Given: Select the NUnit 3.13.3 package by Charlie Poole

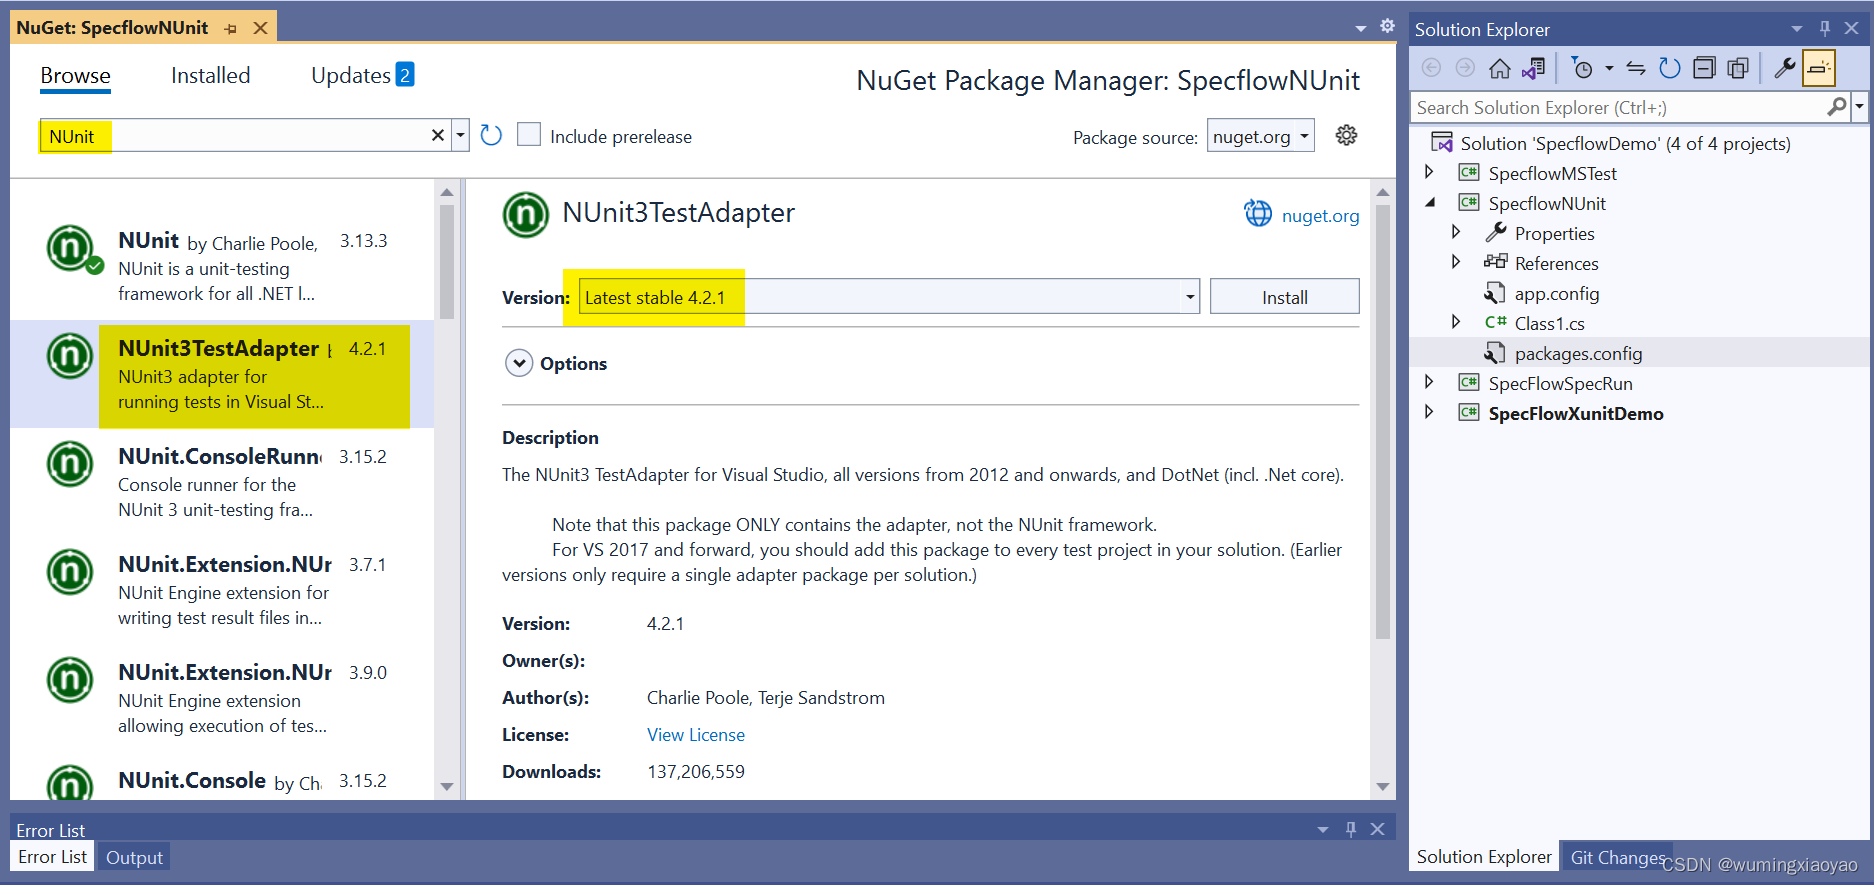Looking at the screenshot, I should pos(222,266).
